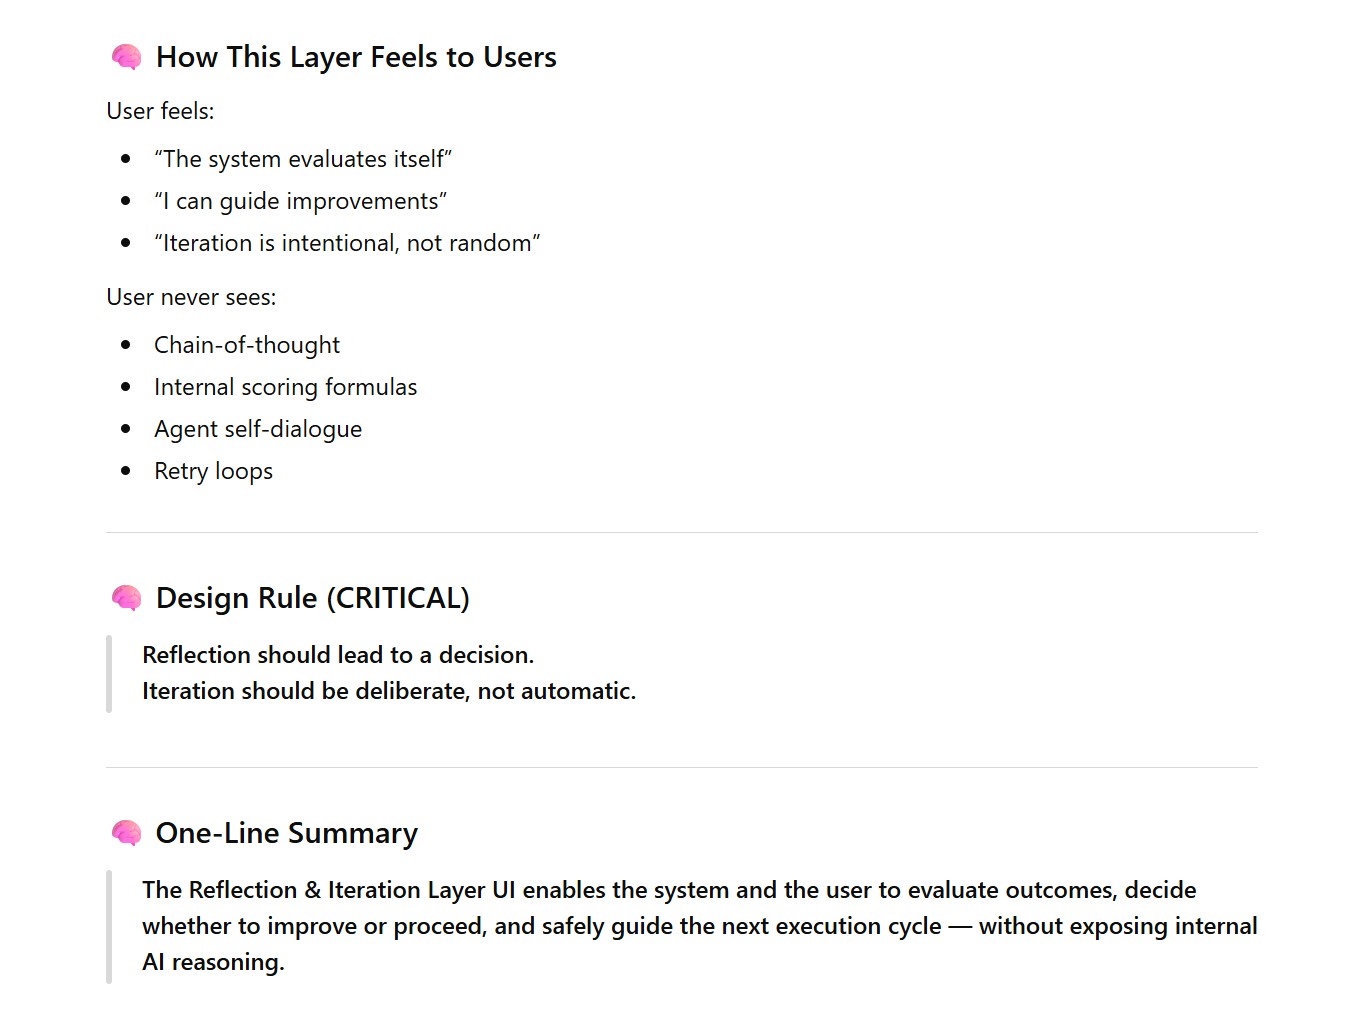Click the "Internal scoring formulas" list item
The image size is (1349, 1031).
pyautogui.click(x=285, y=387)
